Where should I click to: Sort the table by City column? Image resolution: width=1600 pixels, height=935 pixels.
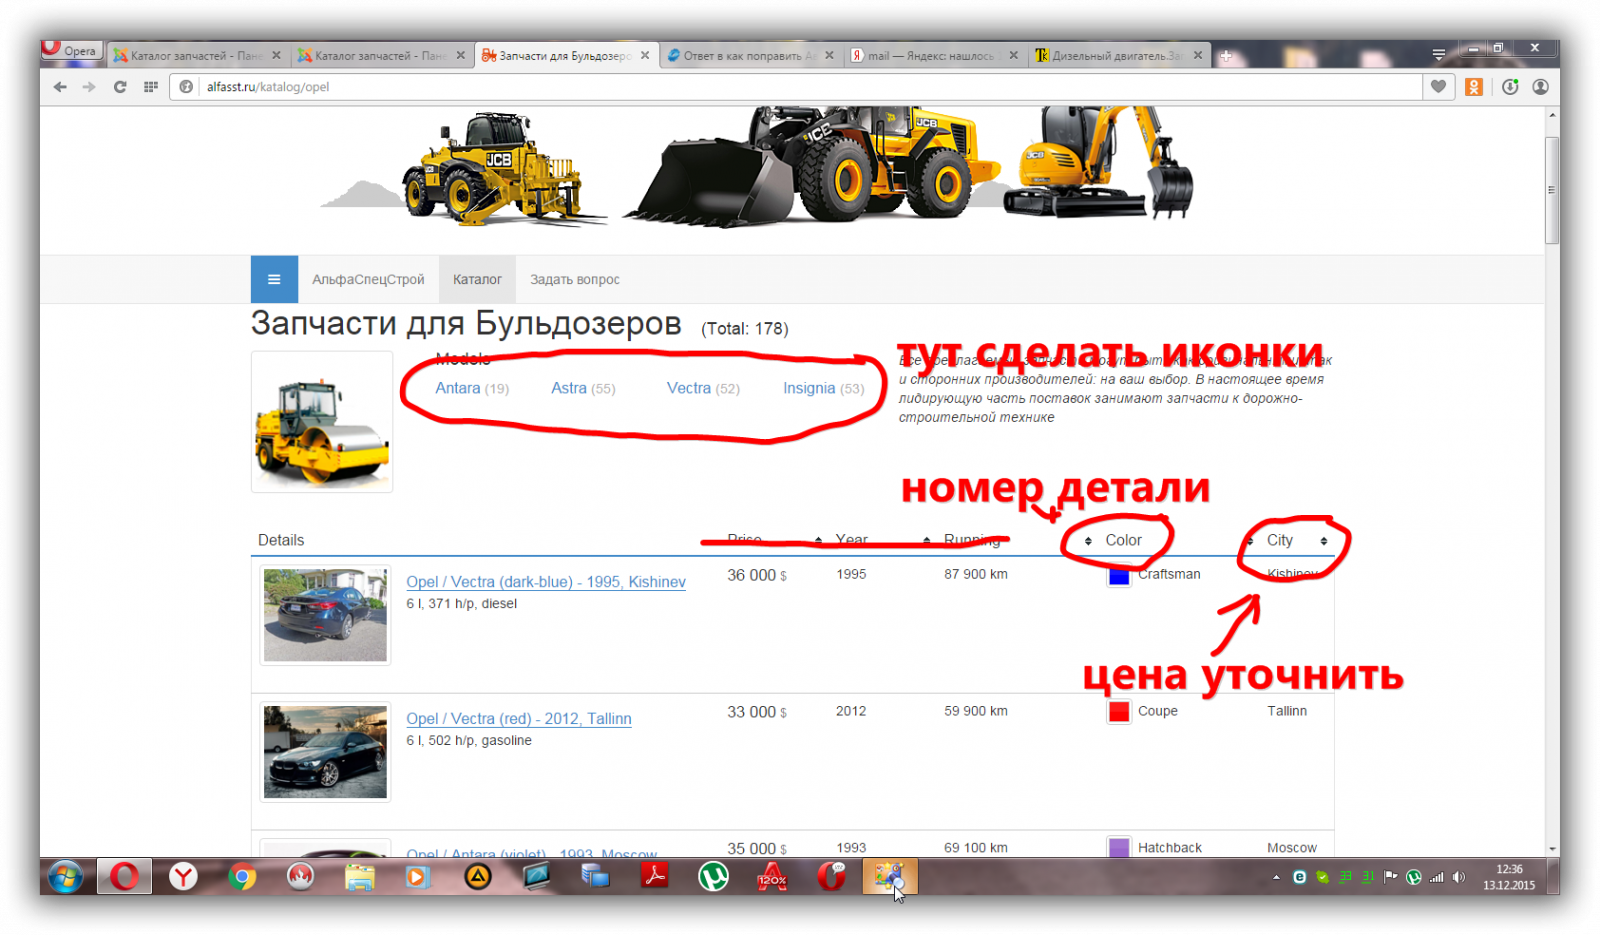(1280, 540)
